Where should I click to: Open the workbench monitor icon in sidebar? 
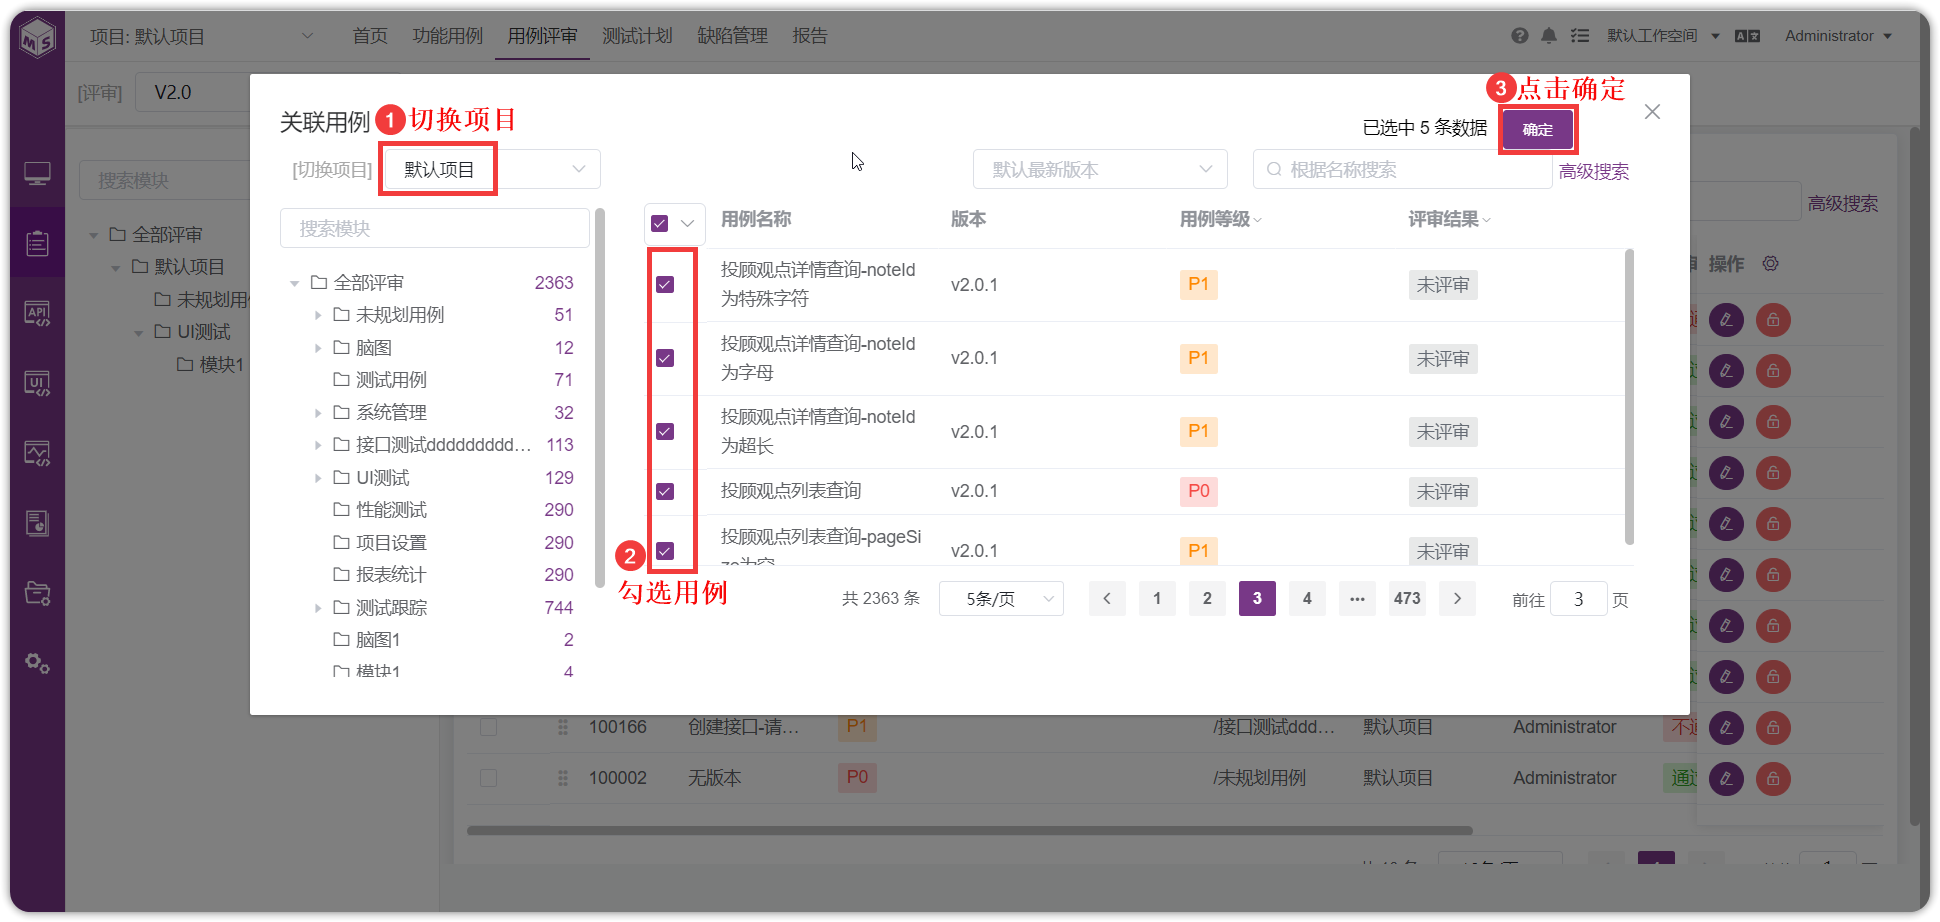pyautogui.click(x=38, y=174)
